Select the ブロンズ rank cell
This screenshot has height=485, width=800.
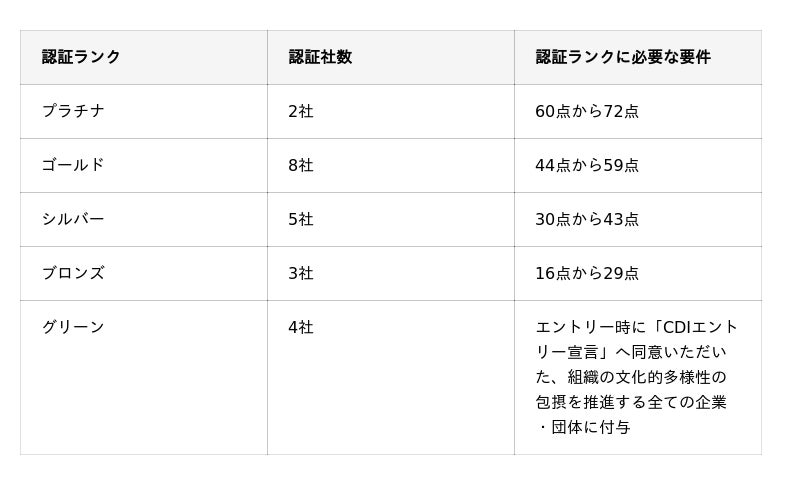pyautogui.click(x=73, y=273)
